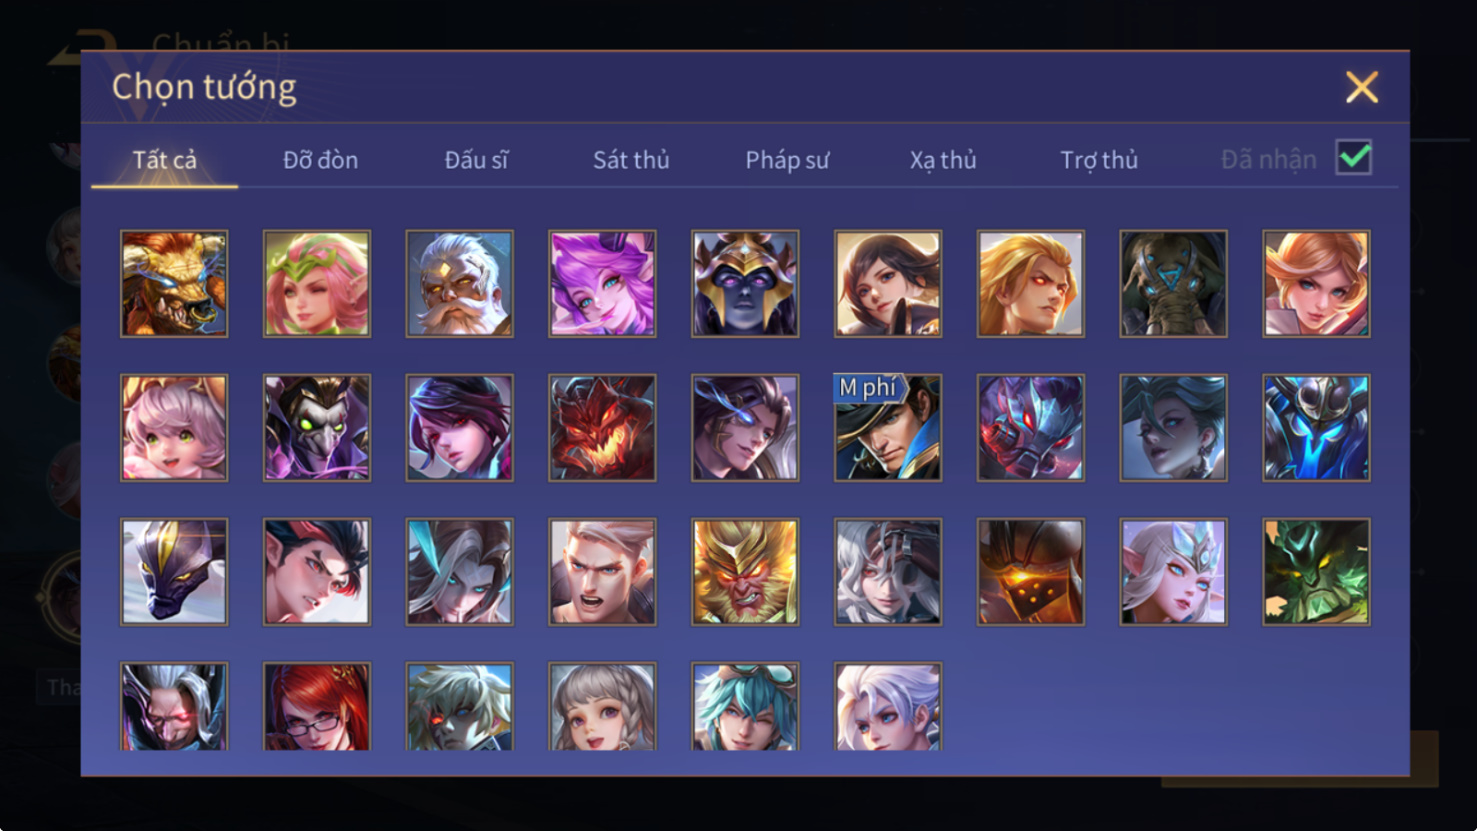The width and height of the screenshot is (1477, 831).
Task: Select the hero labeled M phí
Action: [888, 428]
